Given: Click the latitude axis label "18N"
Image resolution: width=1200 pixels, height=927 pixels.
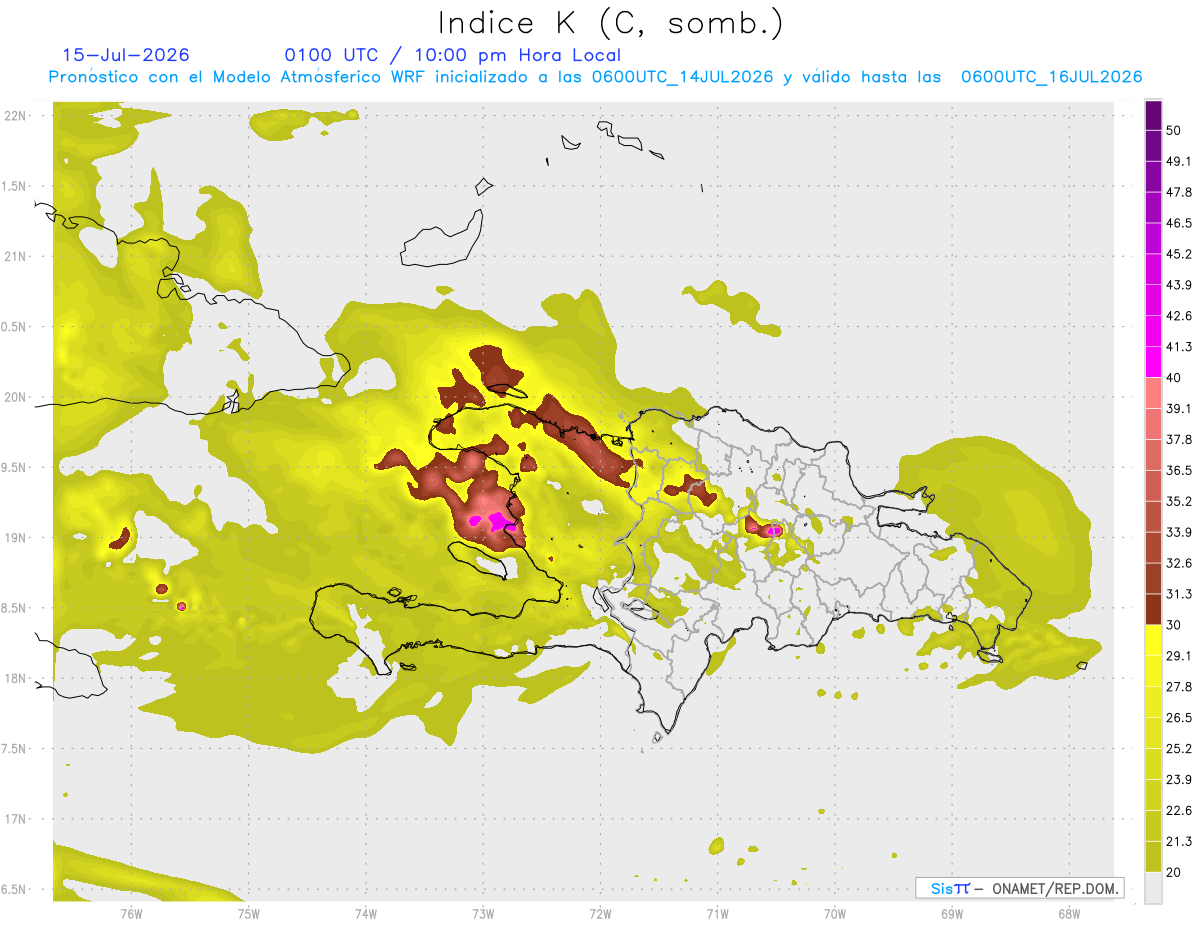Looking at the screenshot, I should coord(15,679).
